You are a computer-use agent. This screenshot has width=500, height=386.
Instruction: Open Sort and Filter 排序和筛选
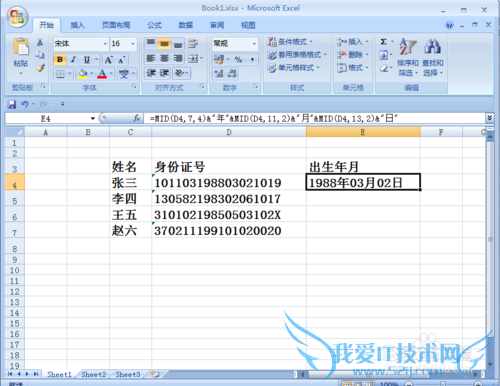tap(408, 57)
